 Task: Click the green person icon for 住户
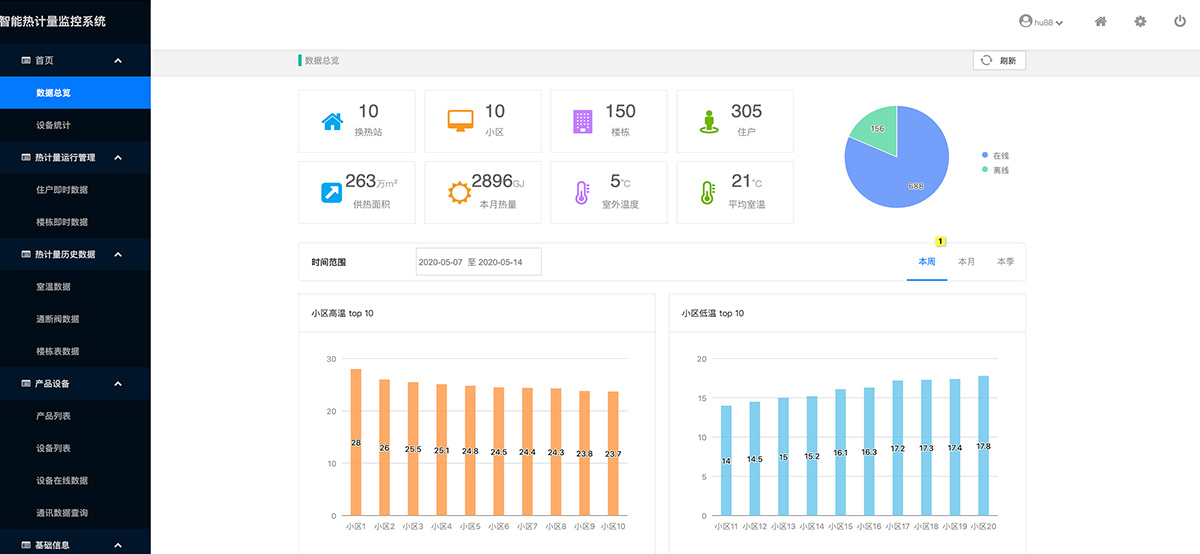(710, 122)
